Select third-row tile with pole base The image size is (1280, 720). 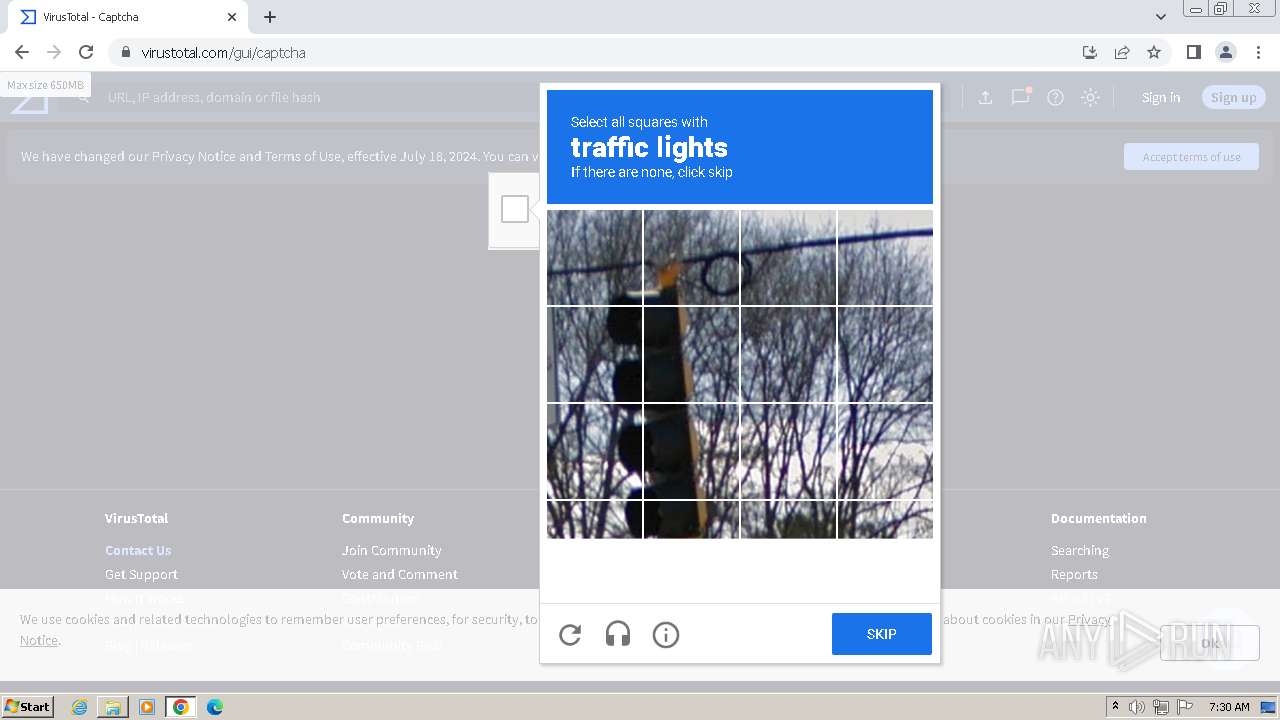(691, 451)
